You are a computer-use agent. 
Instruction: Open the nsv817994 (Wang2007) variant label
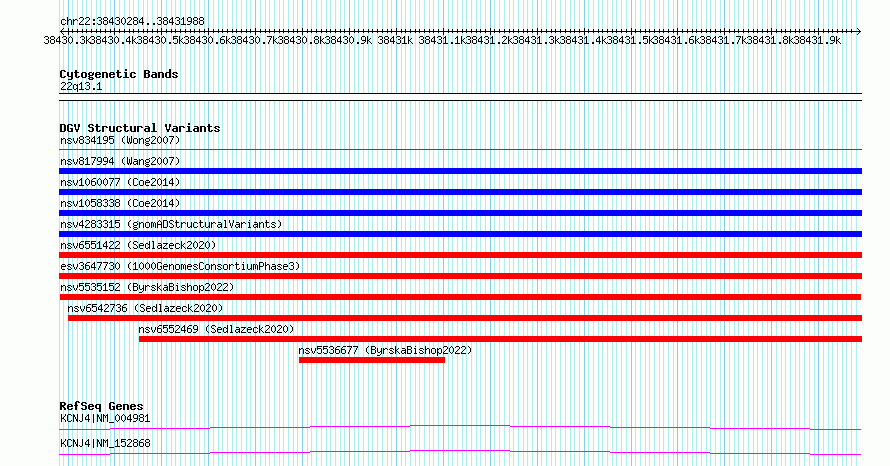[x=120, y=161]
